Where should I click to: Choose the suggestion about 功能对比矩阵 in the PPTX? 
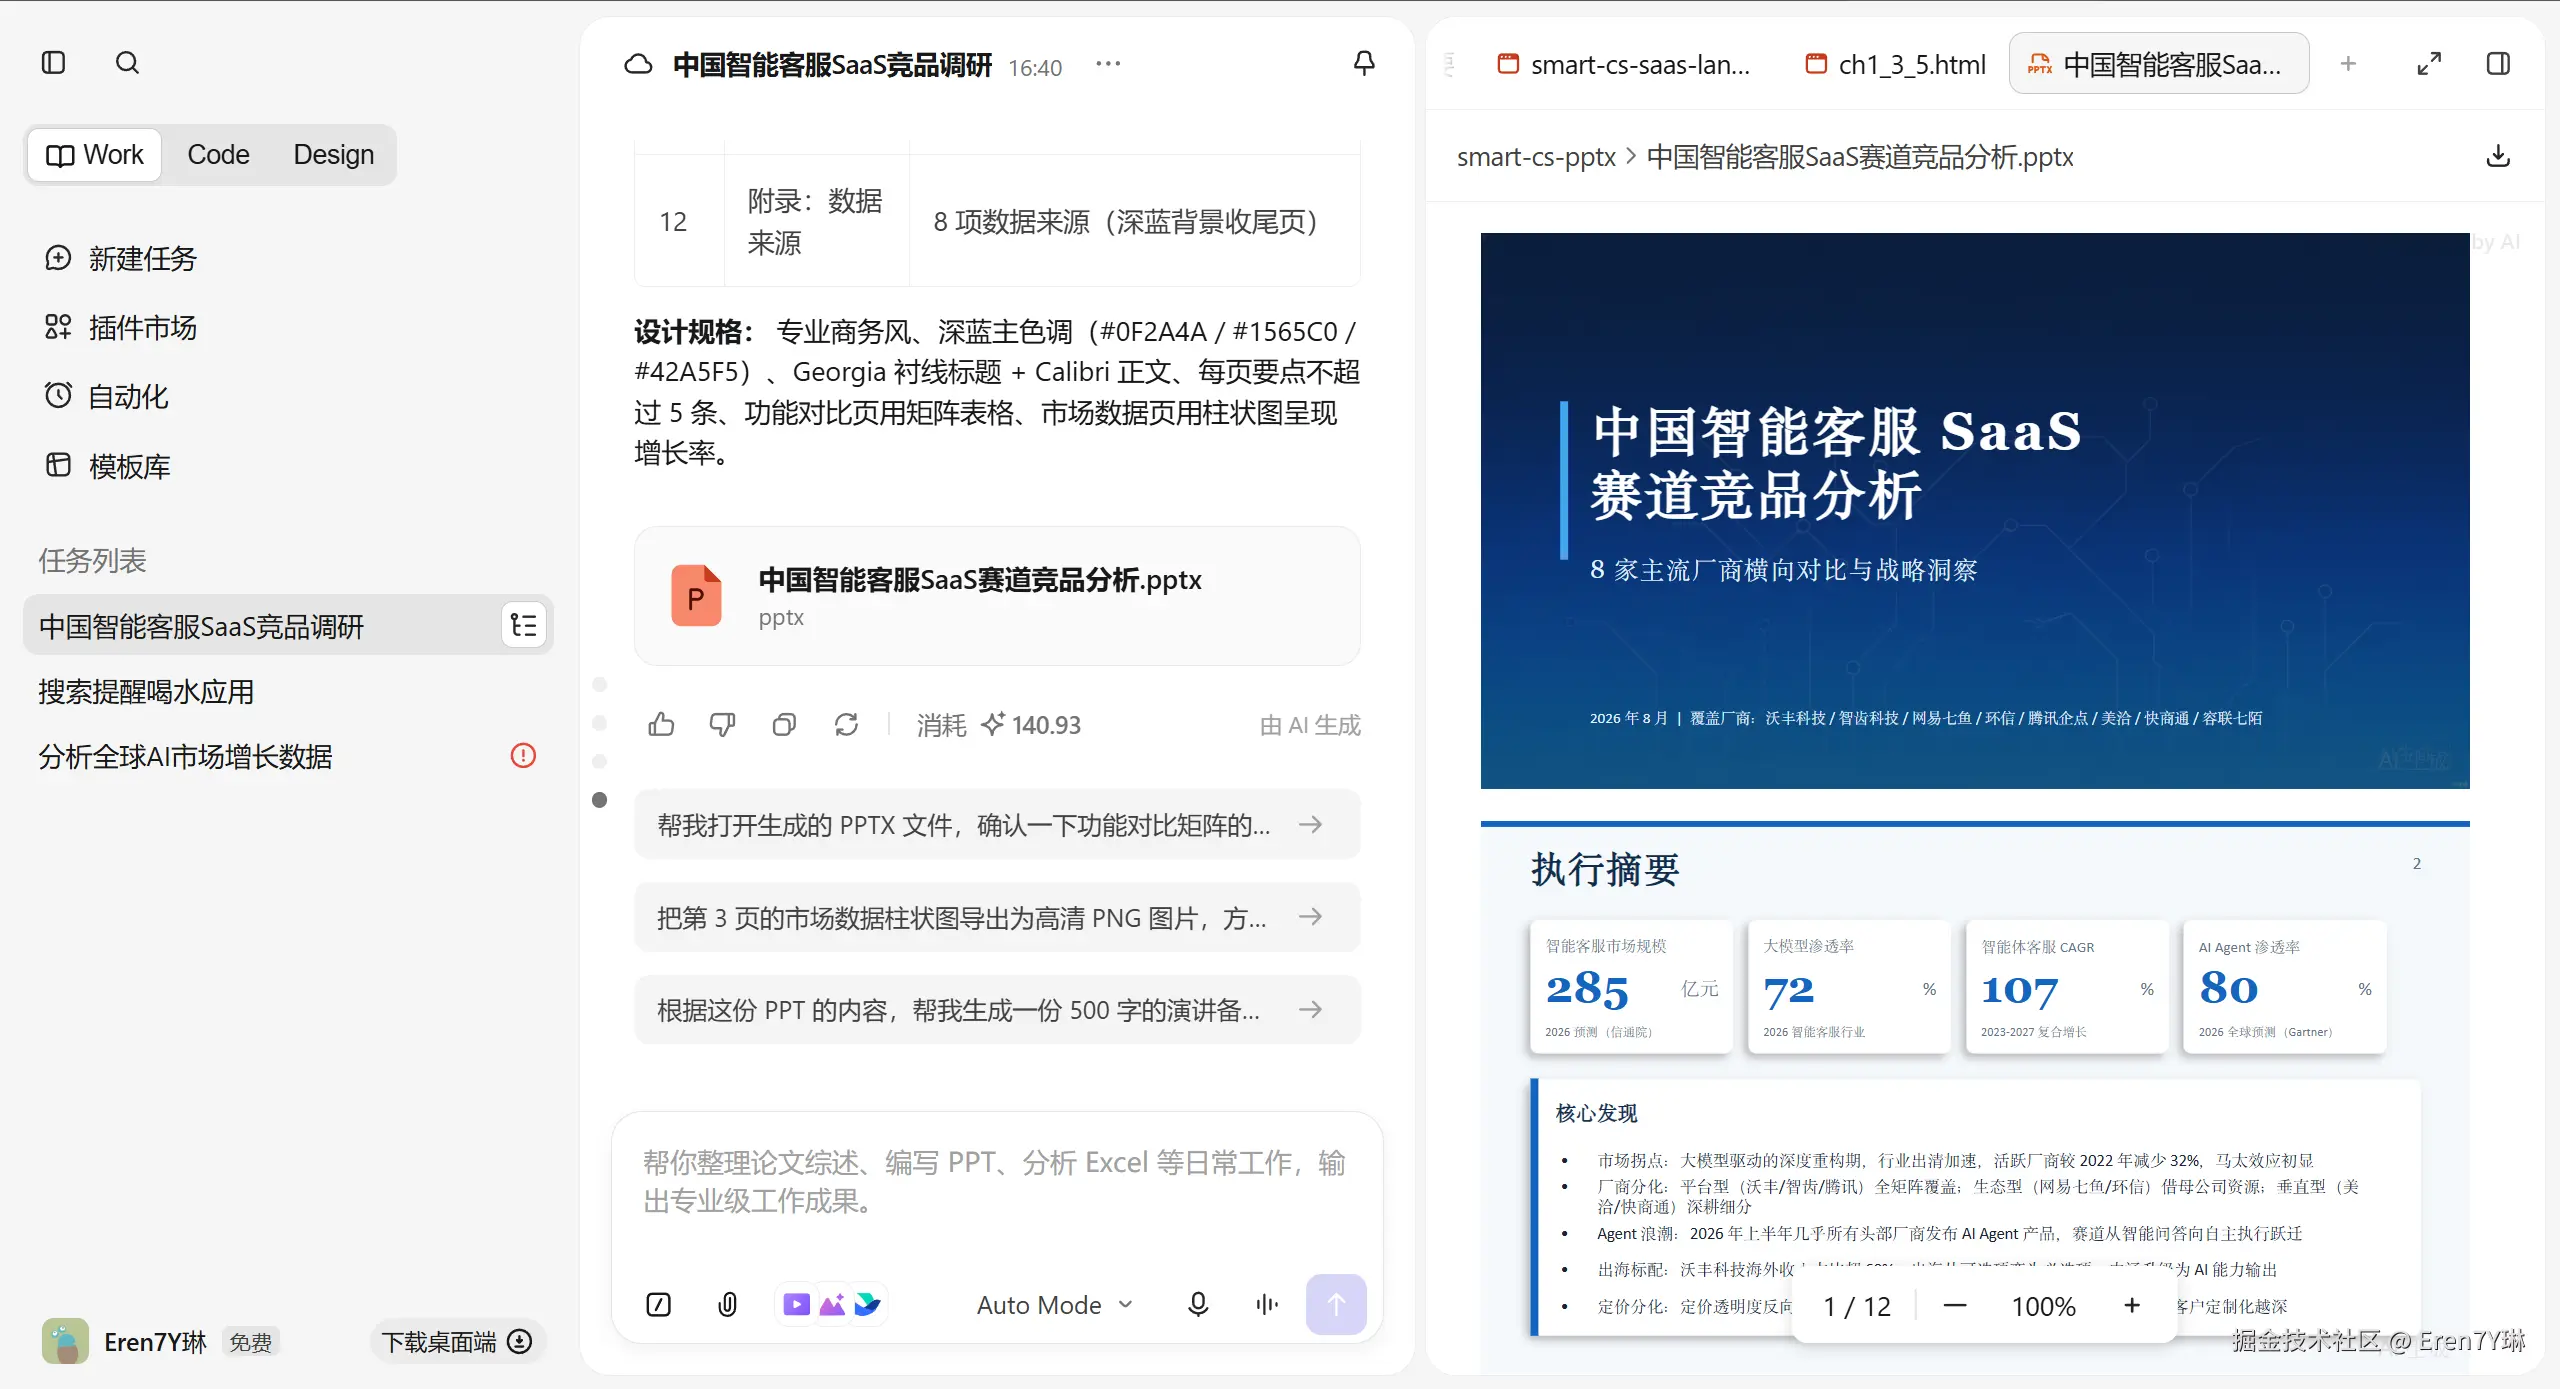click(997, 825)
